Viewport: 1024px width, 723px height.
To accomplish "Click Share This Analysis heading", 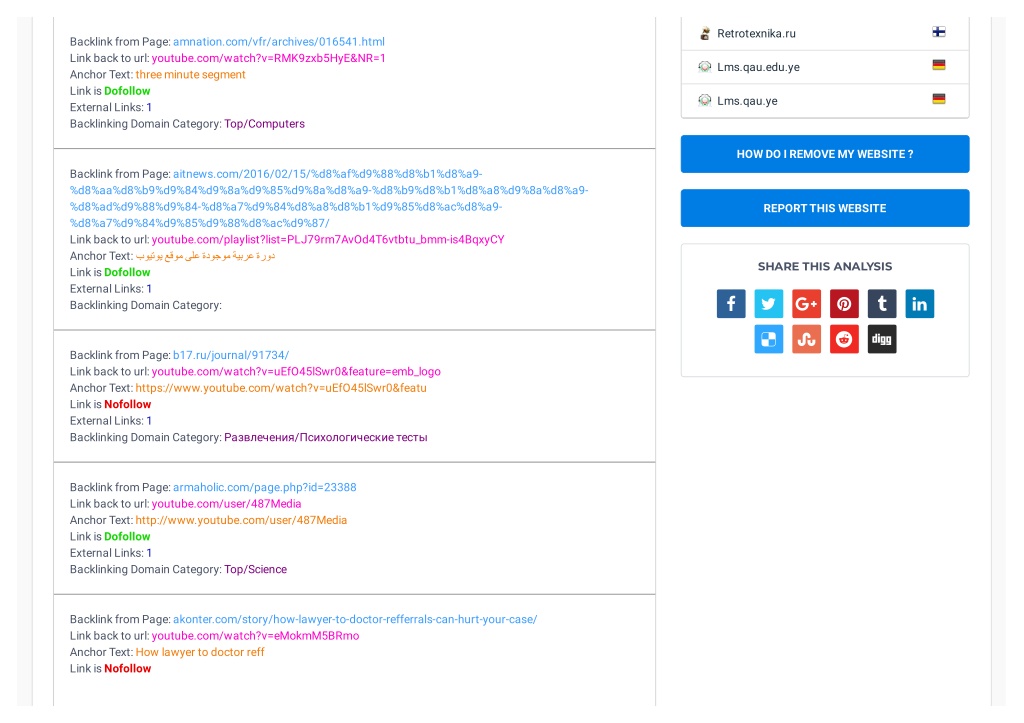I will (825, 266).
